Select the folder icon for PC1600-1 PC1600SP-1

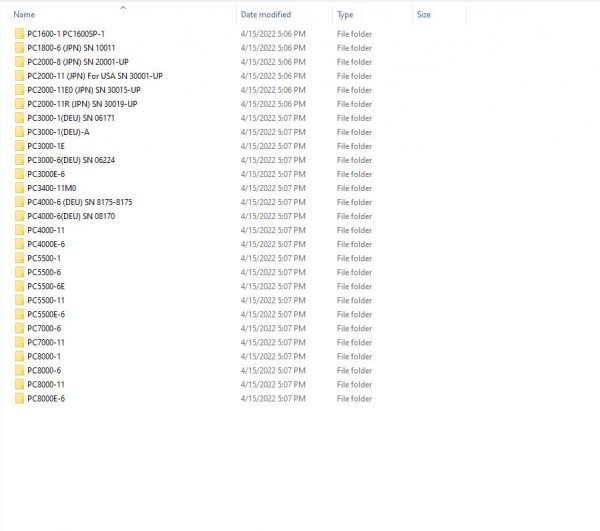click(20, 34)
